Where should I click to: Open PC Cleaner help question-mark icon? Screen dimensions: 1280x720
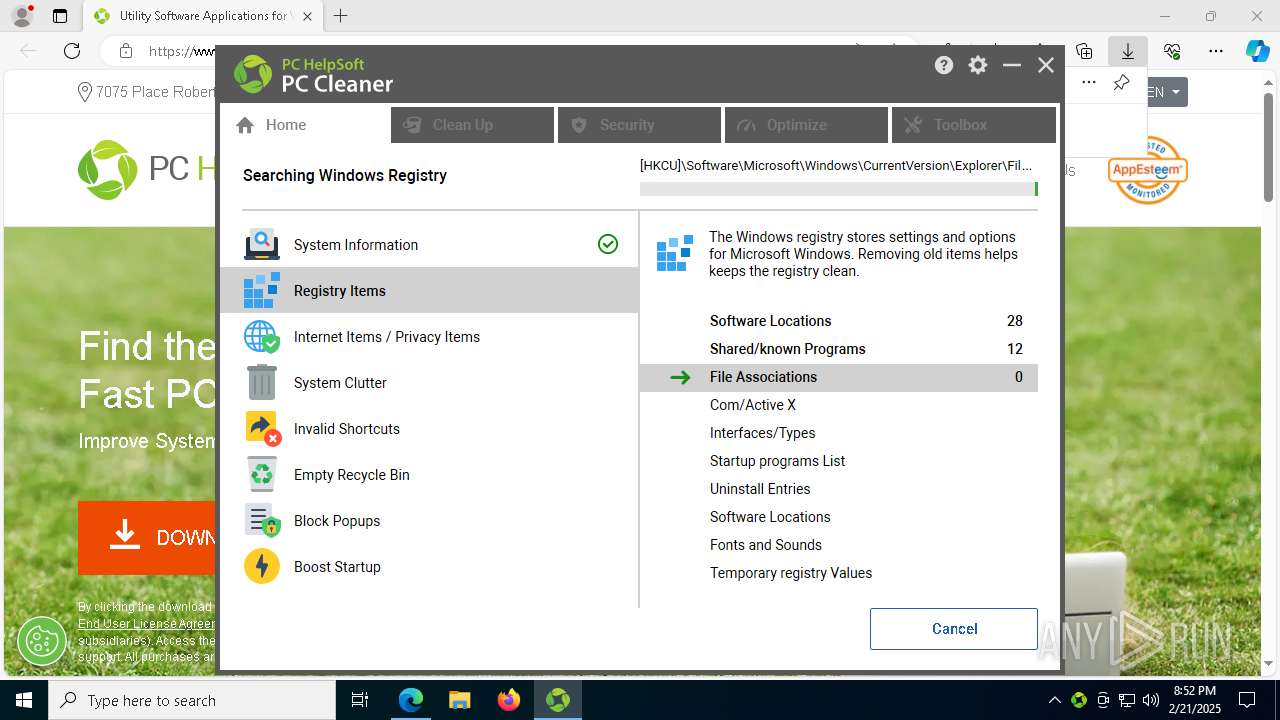[x=944, y=65]
